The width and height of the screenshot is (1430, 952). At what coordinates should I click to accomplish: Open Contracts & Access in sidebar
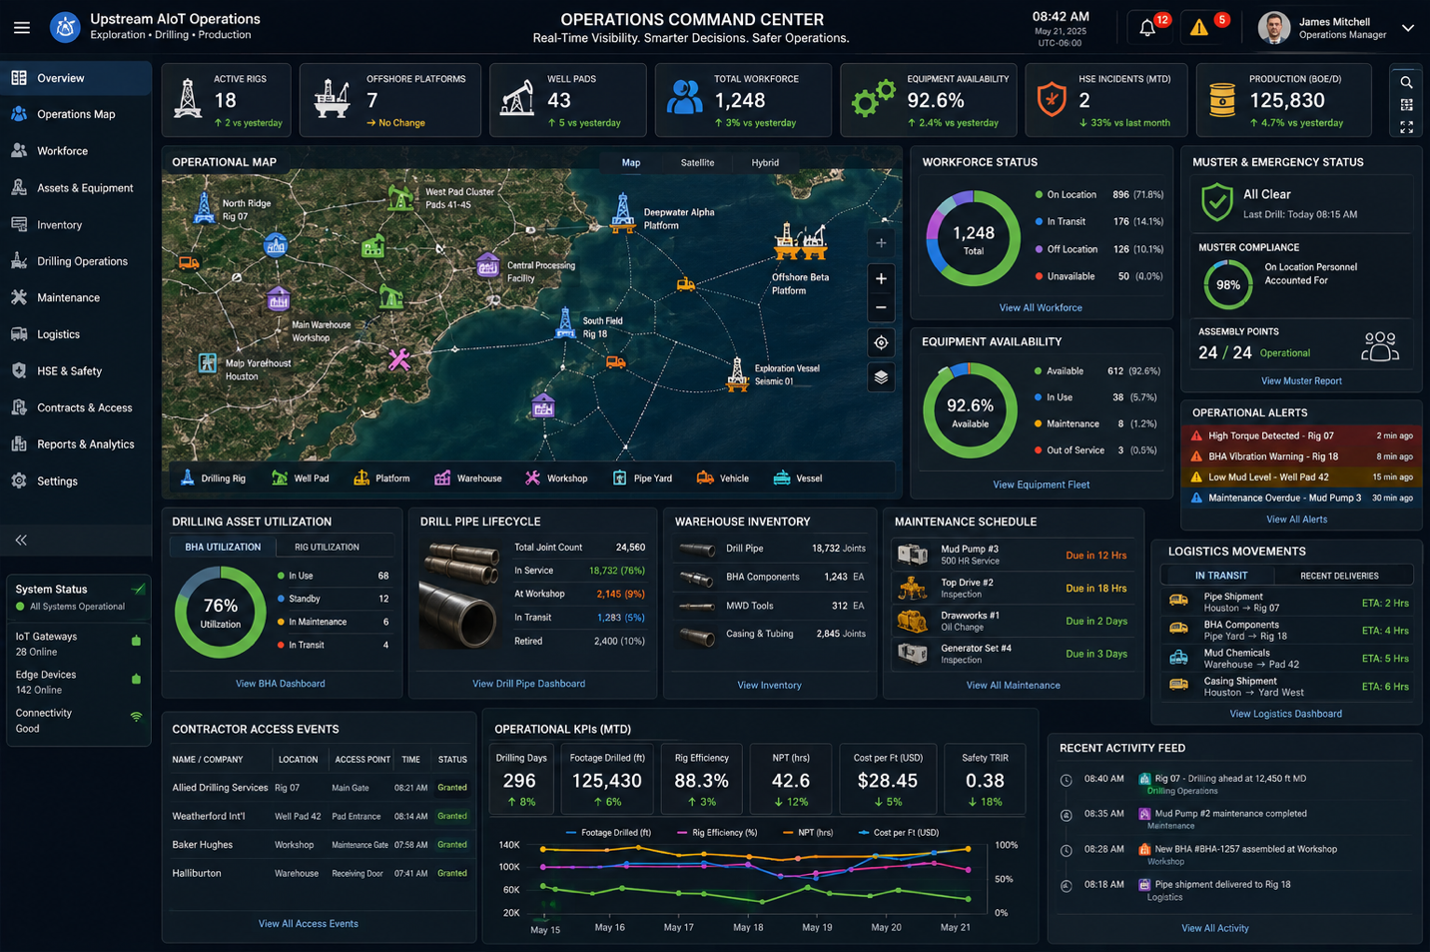click(76, 408)
